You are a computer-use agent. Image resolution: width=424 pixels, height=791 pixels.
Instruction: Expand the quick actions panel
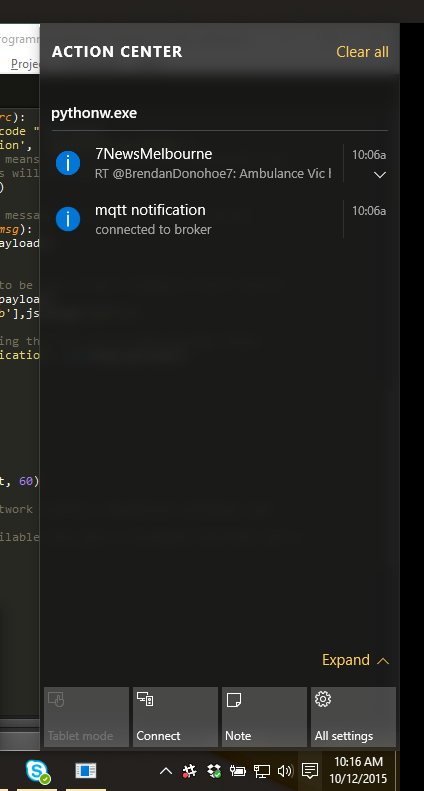click(x=355, y=660)
